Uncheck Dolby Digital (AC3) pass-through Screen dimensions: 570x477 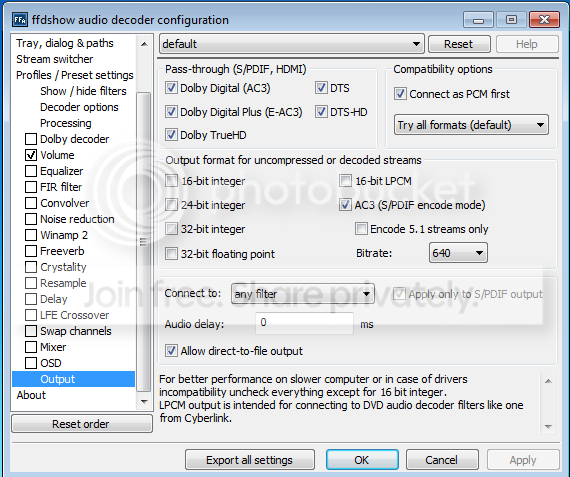coord(171,88)
